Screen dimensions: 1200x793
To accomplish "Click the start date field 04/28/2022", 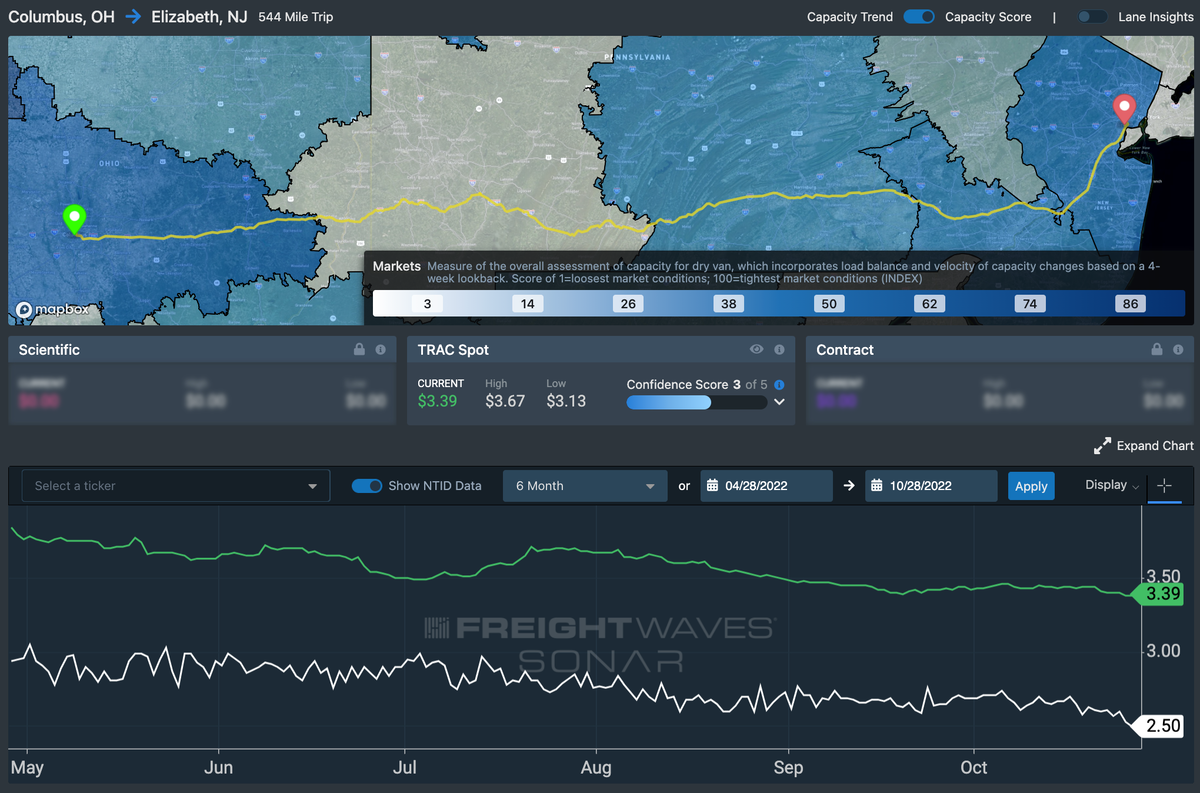I will (767, 486).
